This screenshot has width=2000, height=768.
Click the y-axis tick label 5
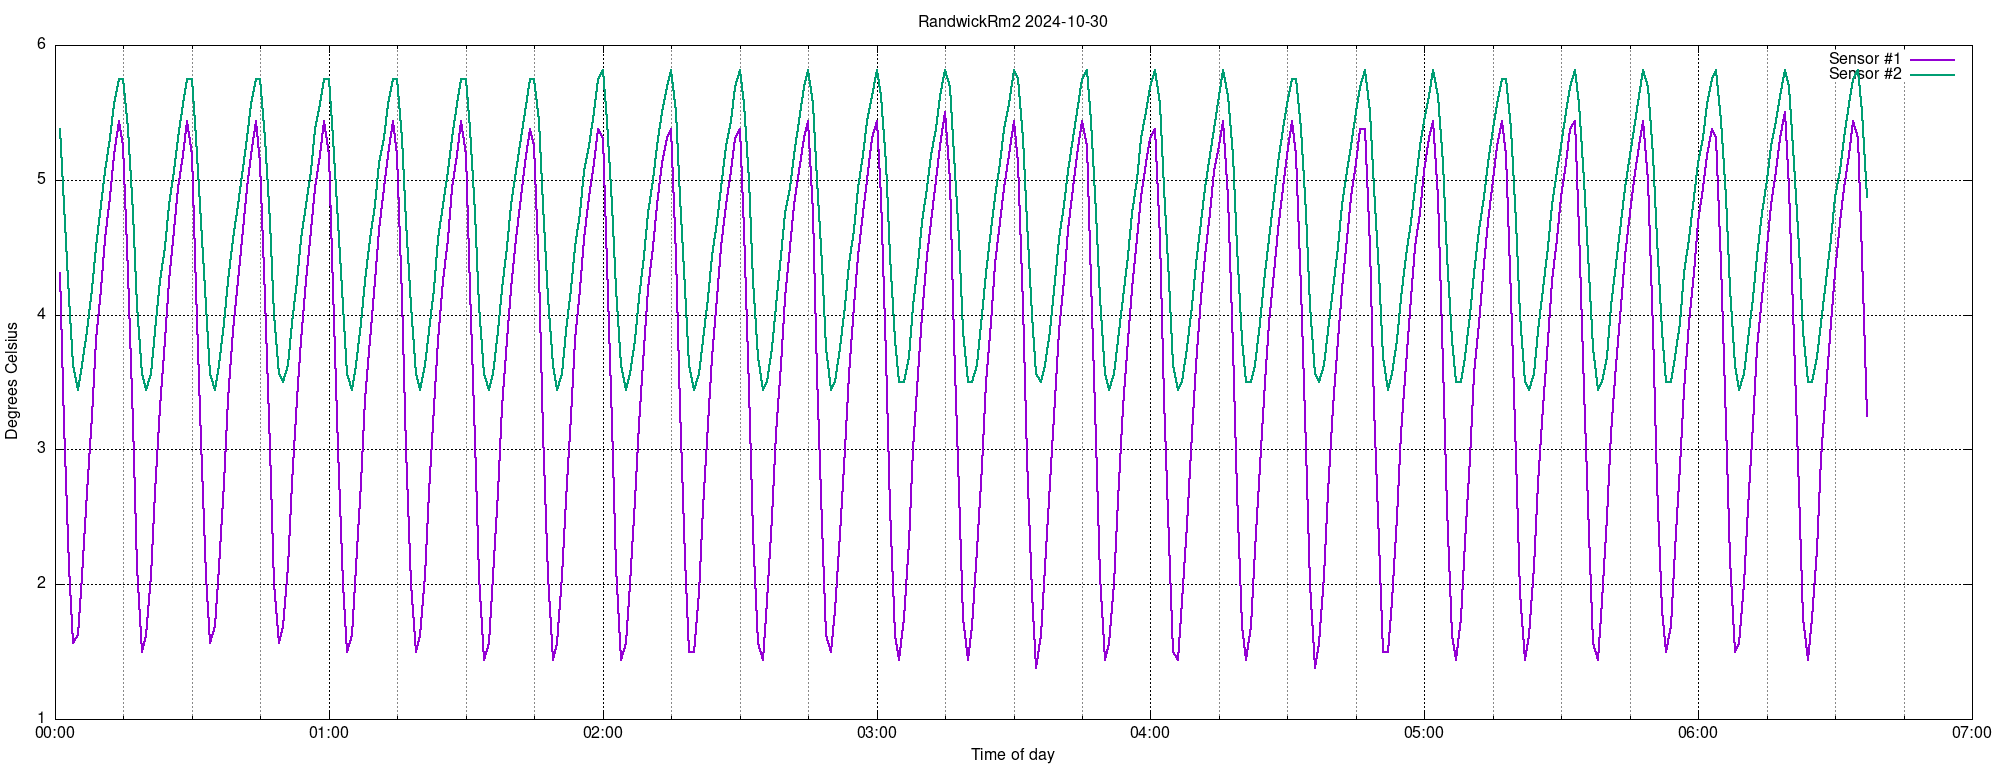click(x=41, y=180)
